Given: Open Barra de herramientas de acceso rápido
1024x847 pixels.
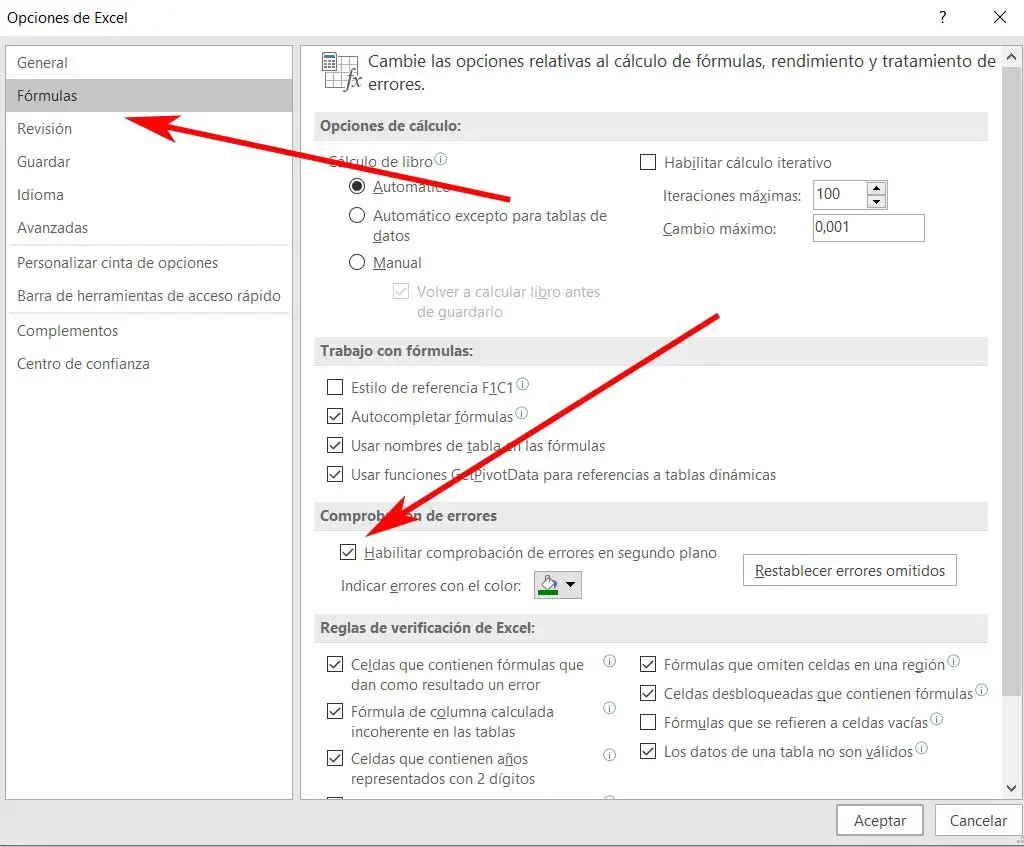Looking at the screenshot, I should click(149, 296).
